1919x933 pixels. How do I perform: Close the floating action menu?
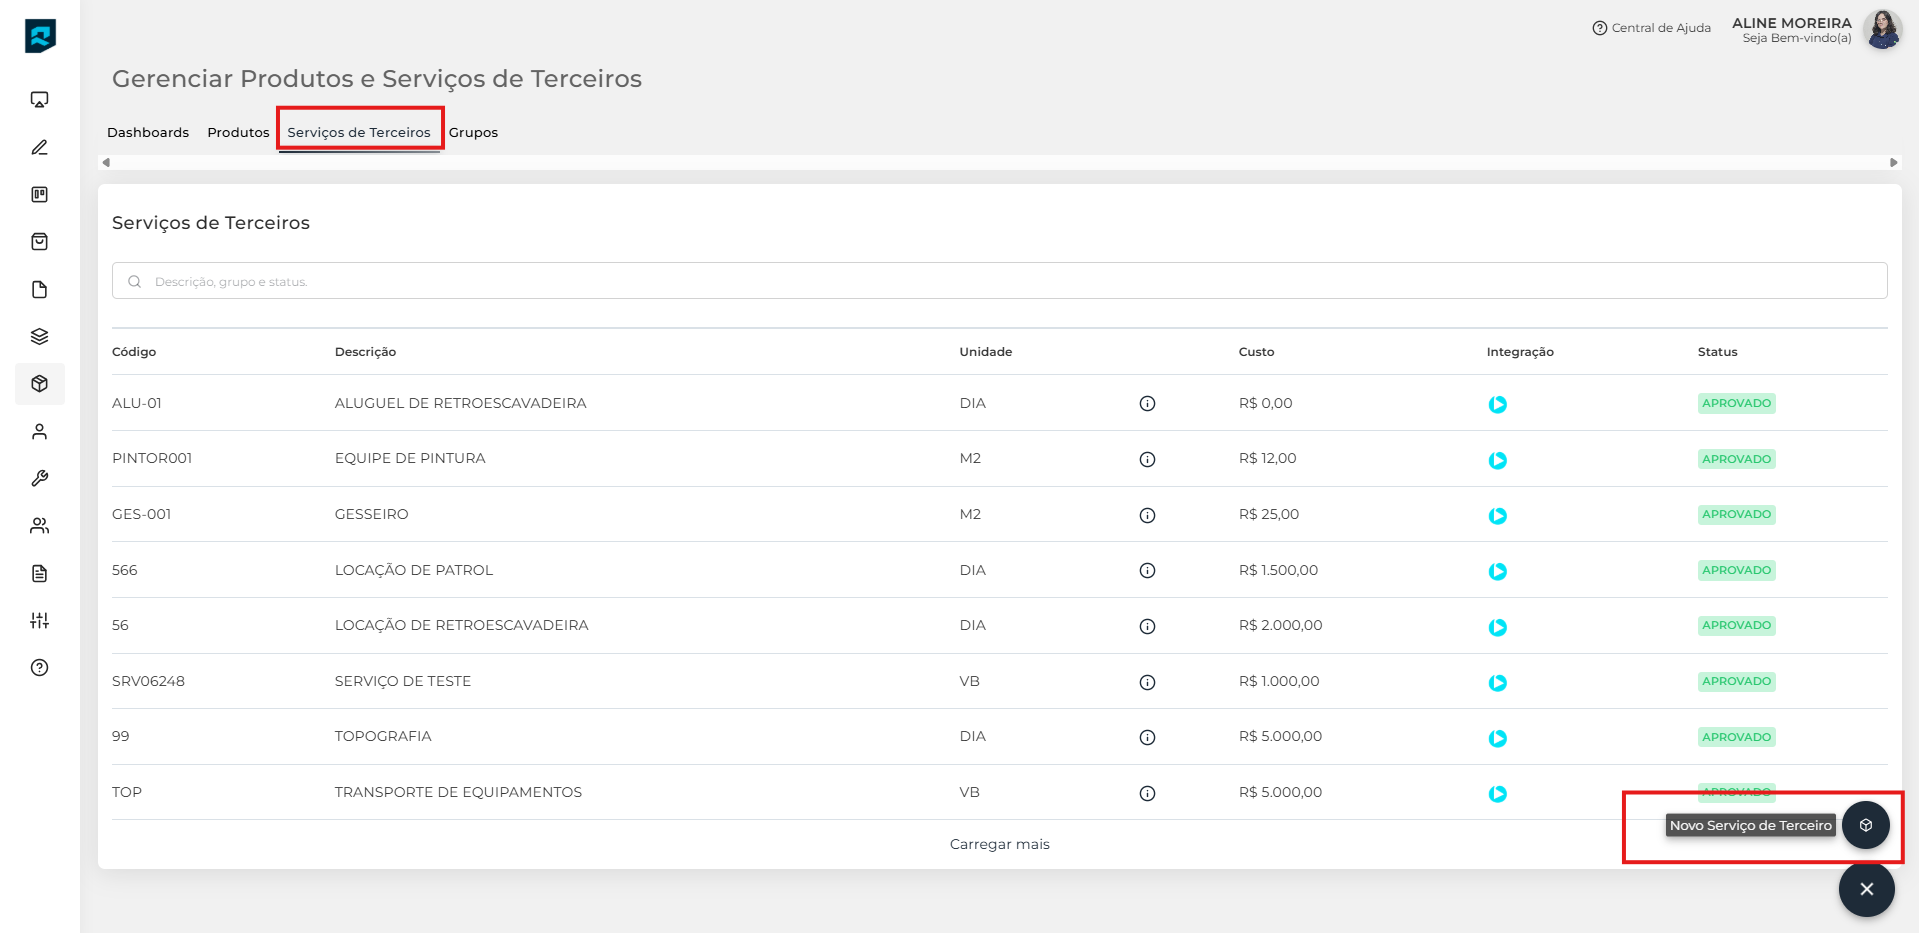tap(1866, 889)
